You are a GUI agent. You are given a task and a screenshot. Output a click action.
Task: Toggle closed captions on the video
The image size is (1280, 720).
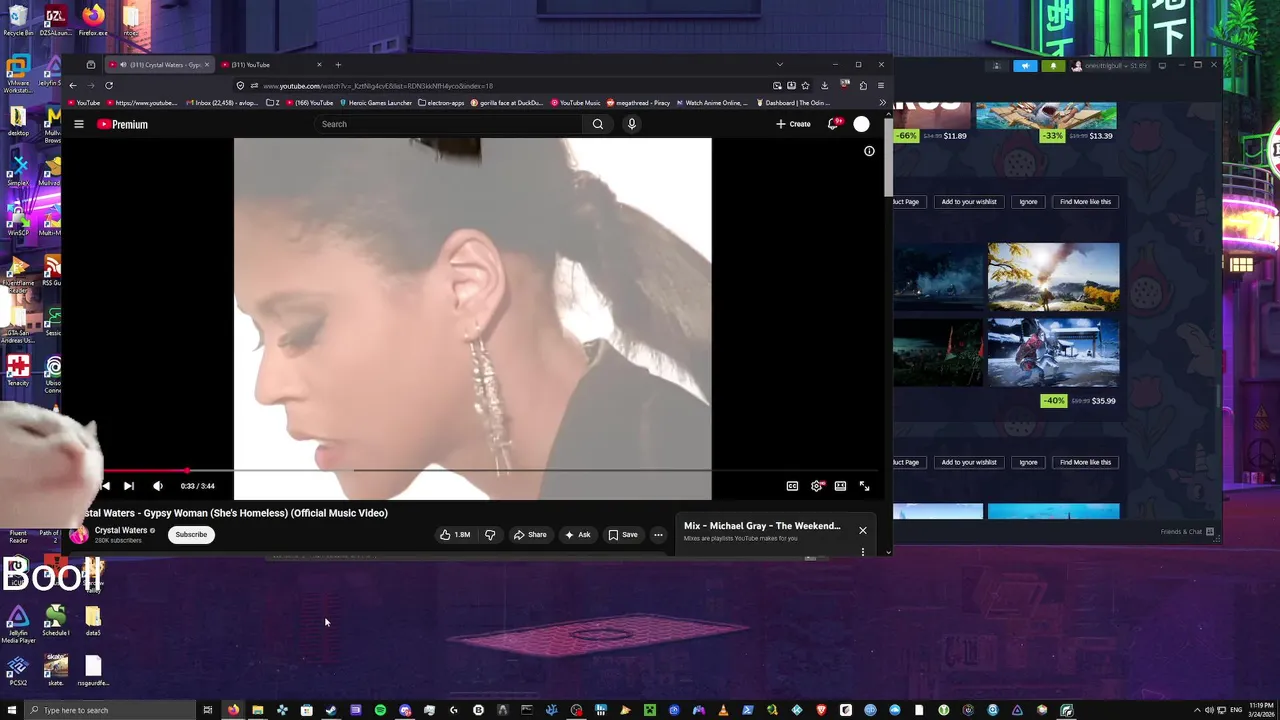pyautogui.click(x=792, y=486)
